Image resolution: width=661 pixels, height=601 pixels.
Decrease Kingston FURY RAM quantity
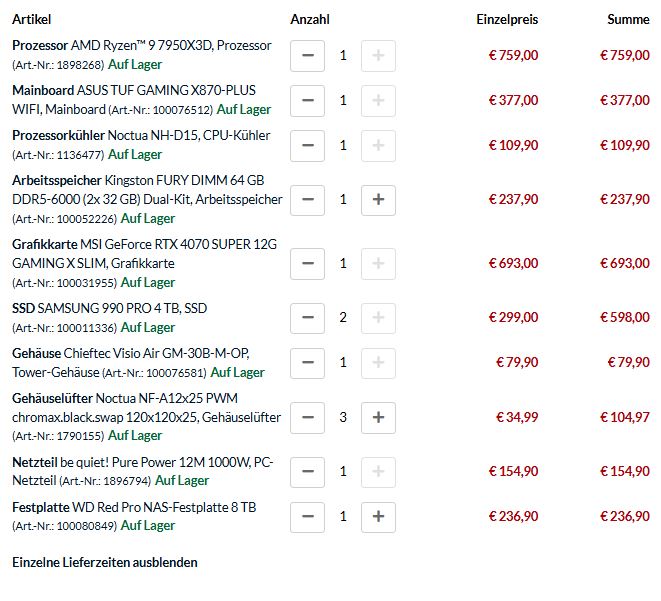[307, 199]
